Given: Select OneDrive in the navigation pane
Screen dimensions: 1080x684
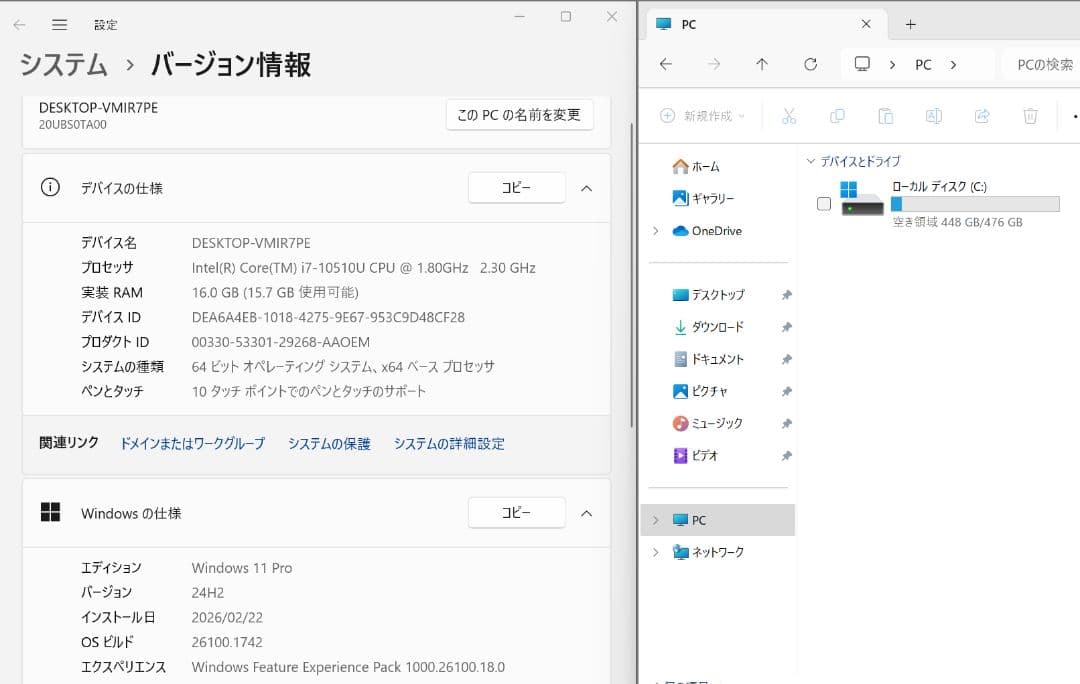Looking at the screenshot, I should pyautogui.click(x=707, y=231).
